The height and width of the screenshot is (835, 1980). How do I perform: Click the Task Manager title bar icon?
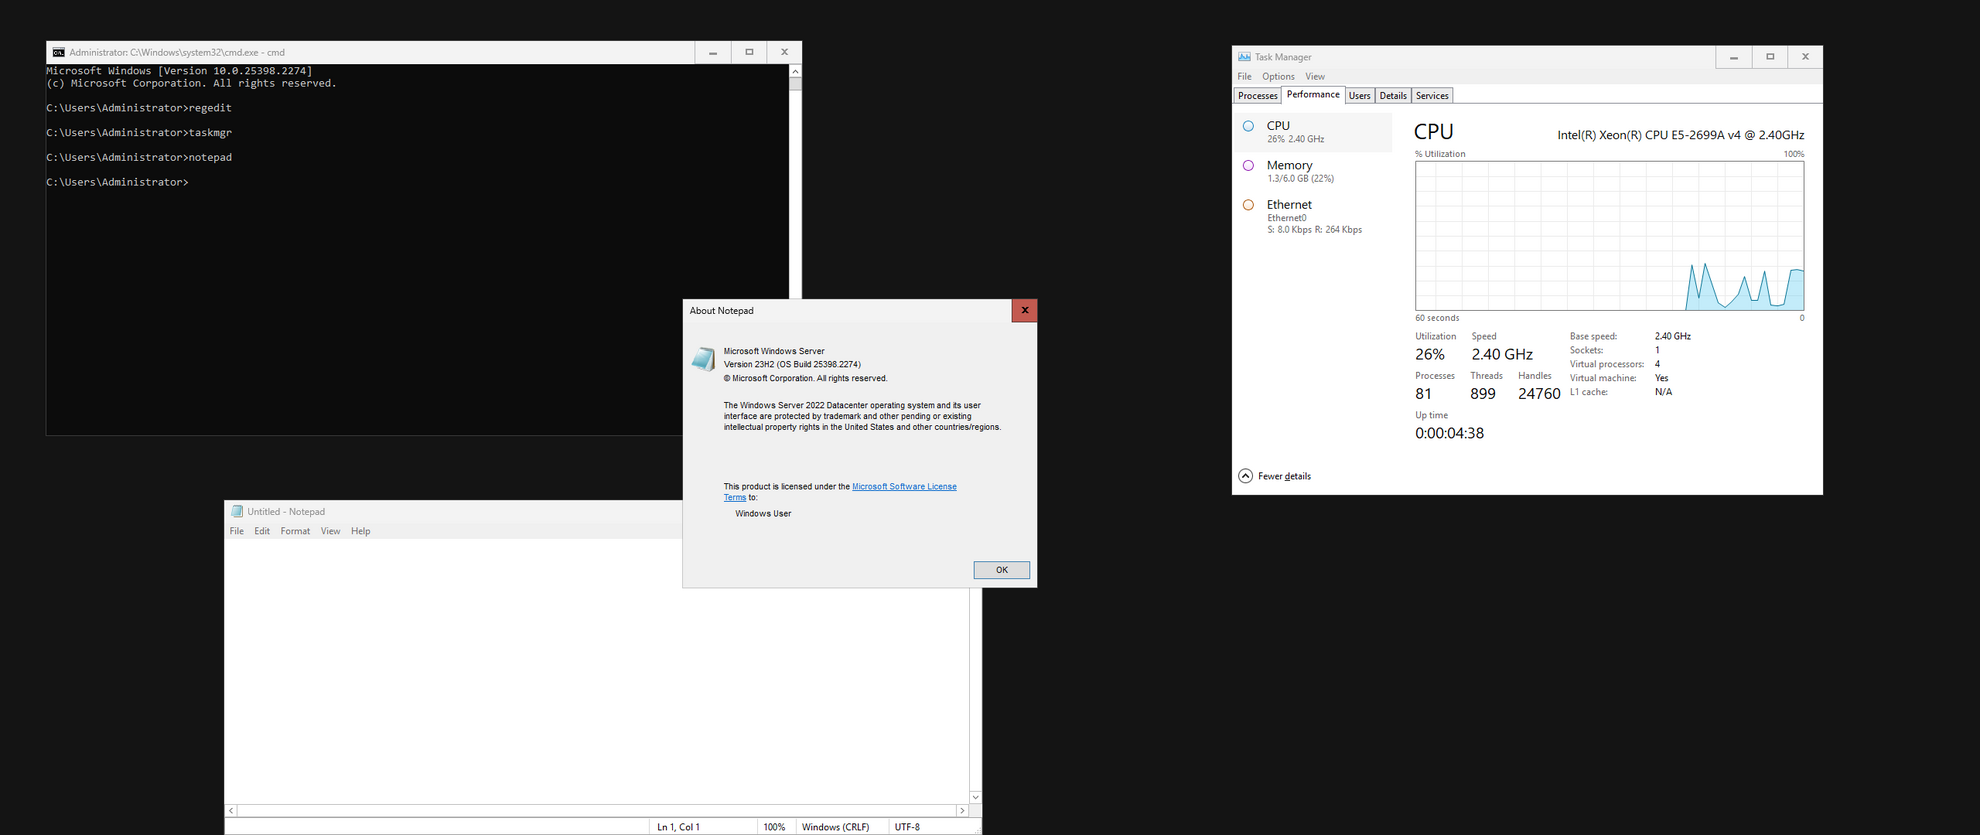(1244, 57)
